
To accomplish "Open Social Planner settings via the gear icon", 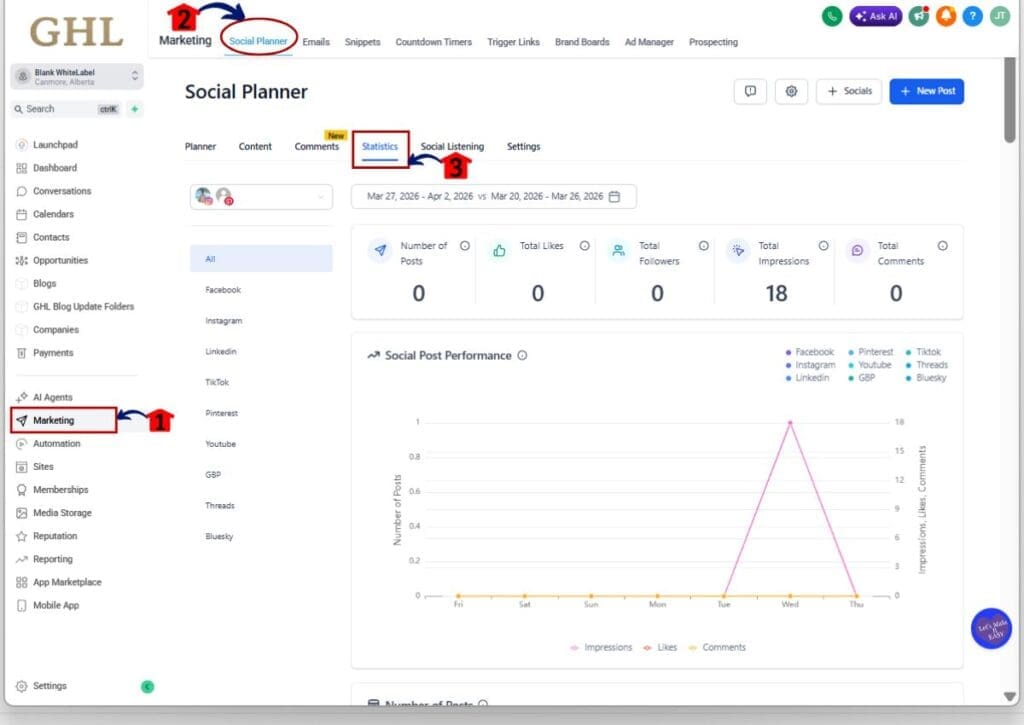I will pyautogui.click(x=791, y=91).
